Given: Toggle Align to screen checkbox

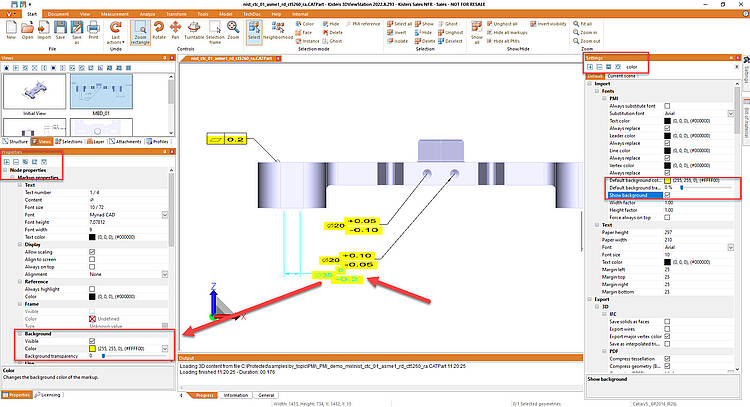Looking at the screenshot, I should tap(92, 259).
